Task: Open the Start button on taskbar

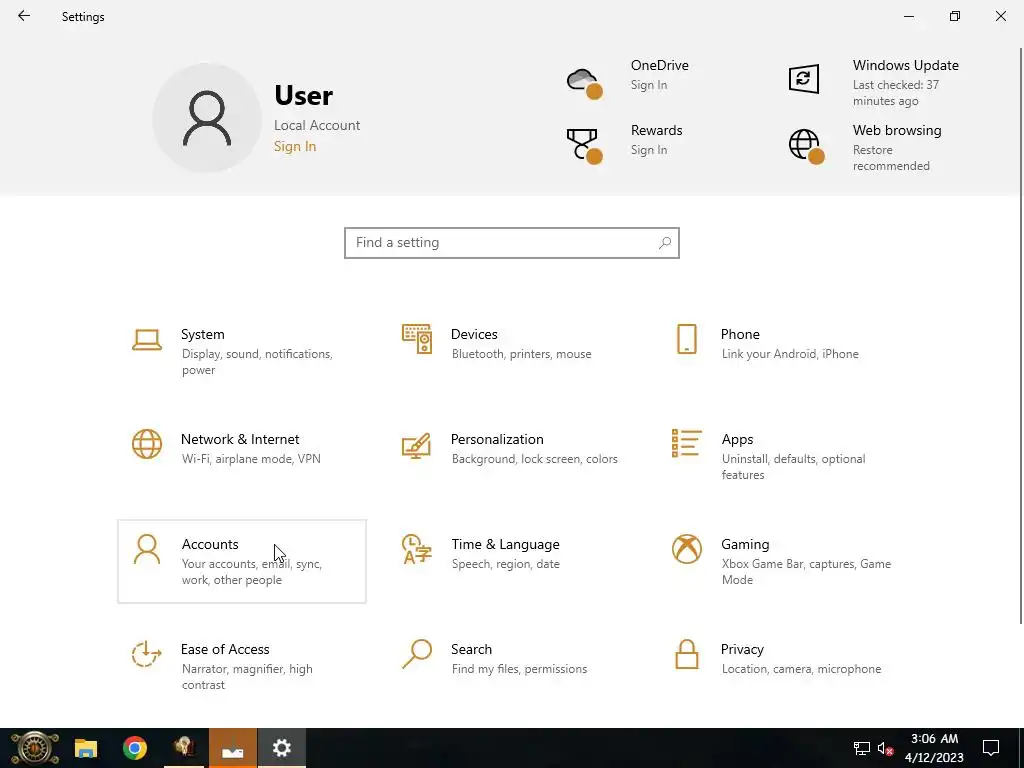Action: pos(34,748)
